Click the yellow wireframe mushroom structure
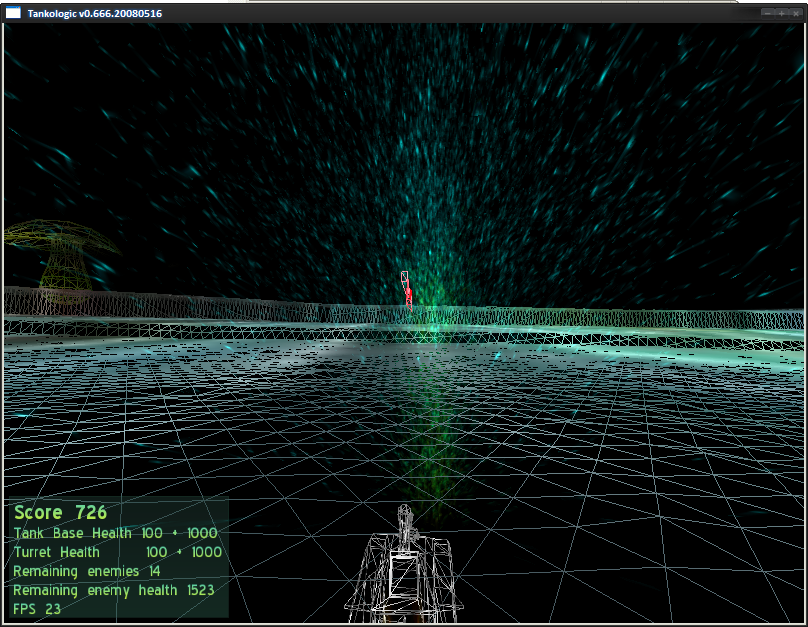The image size is (808, 627). click(x=61, y=262)
